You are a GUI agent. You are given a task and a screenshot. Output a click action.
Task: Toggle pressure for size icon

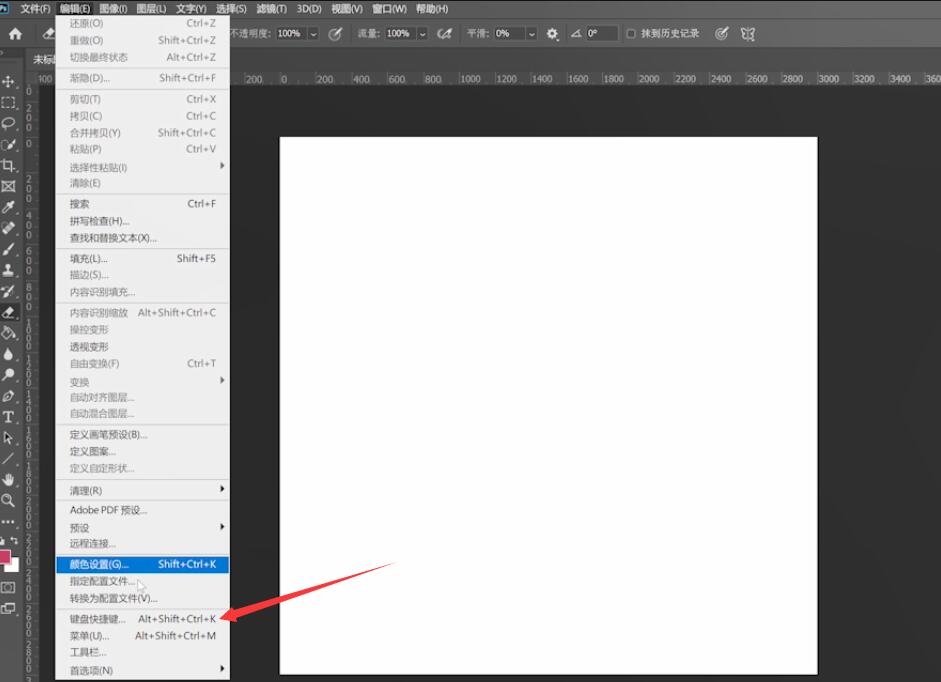coord(722,34)
